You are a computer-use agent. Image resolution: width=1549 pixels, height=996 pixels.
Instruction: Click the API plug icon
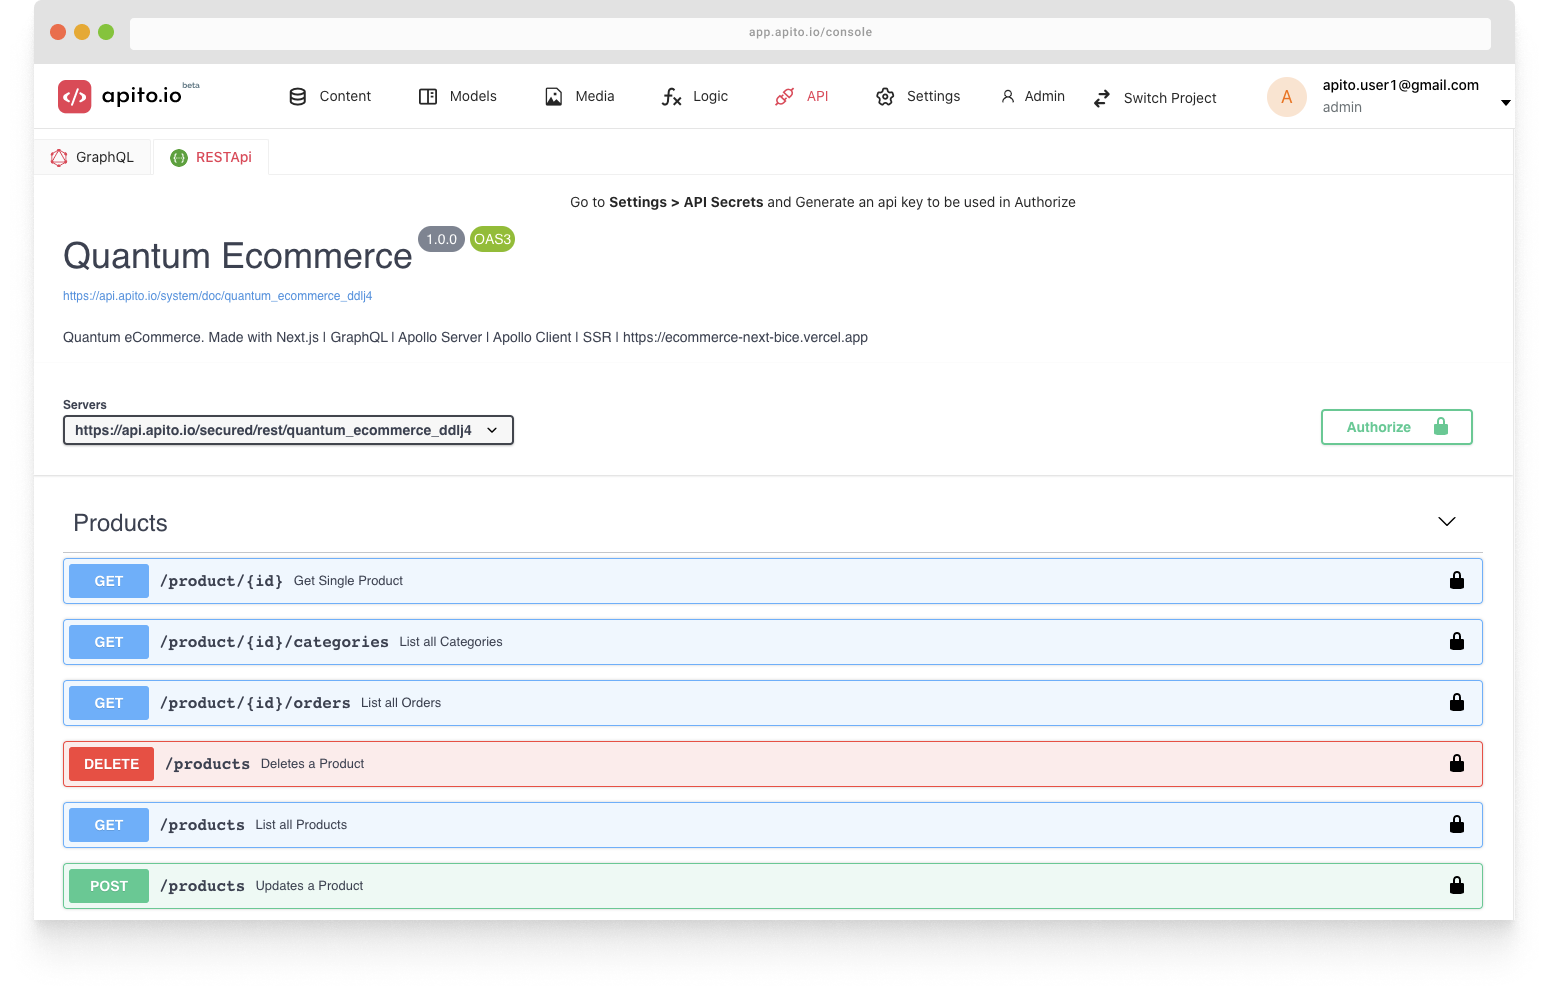[785, 97]
